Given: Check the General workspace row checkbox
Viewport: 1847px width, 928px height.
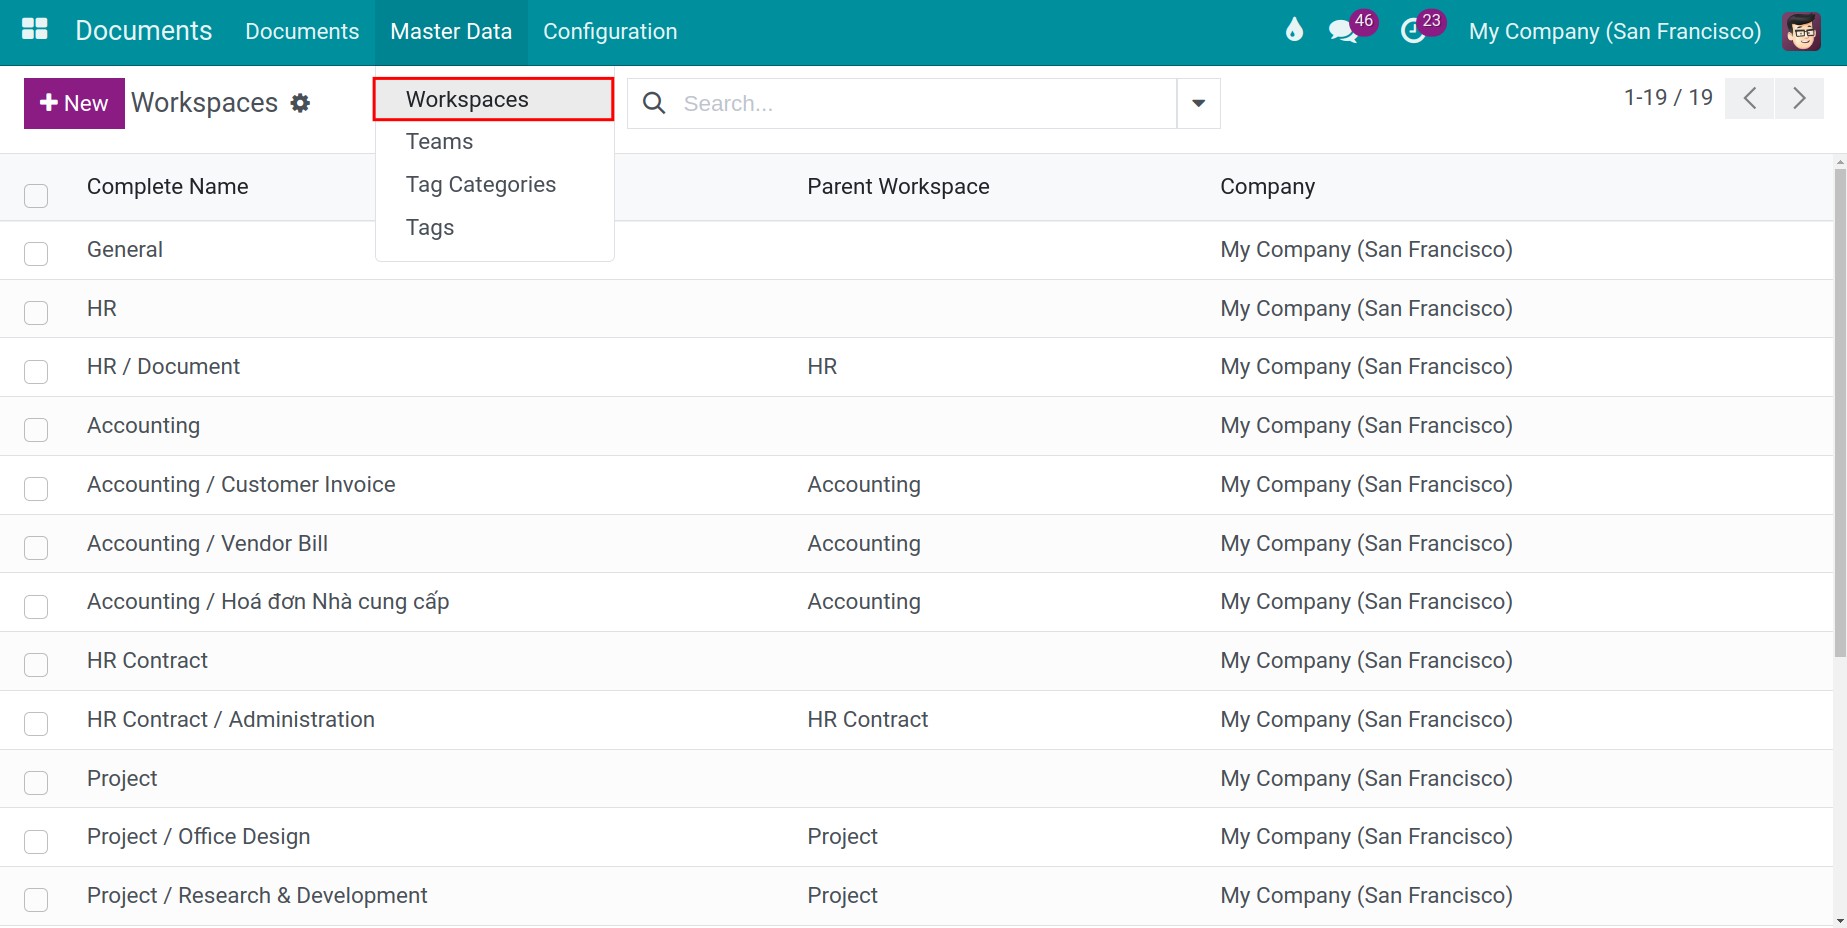Looking at the screenshot, I should [36, 254].
